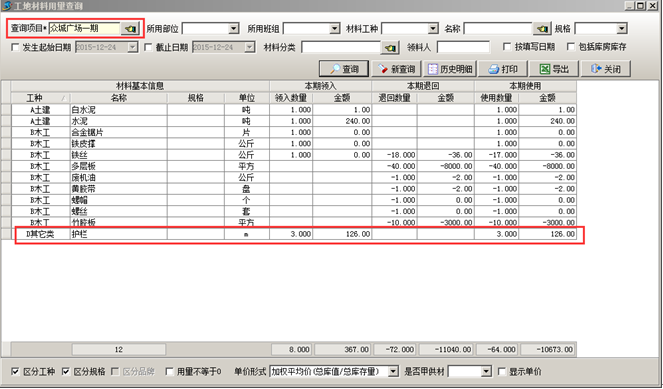This screenshot has width=663, height=389.
Task: Expand the 所用部位 dropdown
Action: click(x=233, y=29)
